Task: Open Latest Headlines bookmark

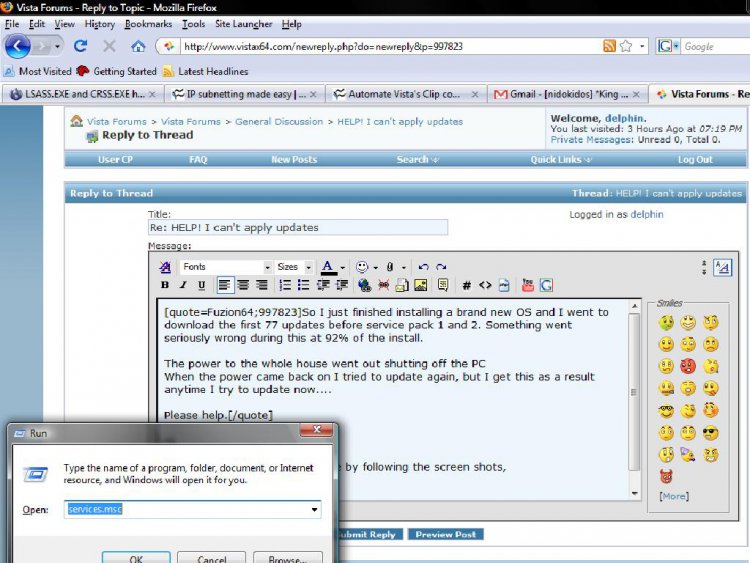Action: point(206,71)
